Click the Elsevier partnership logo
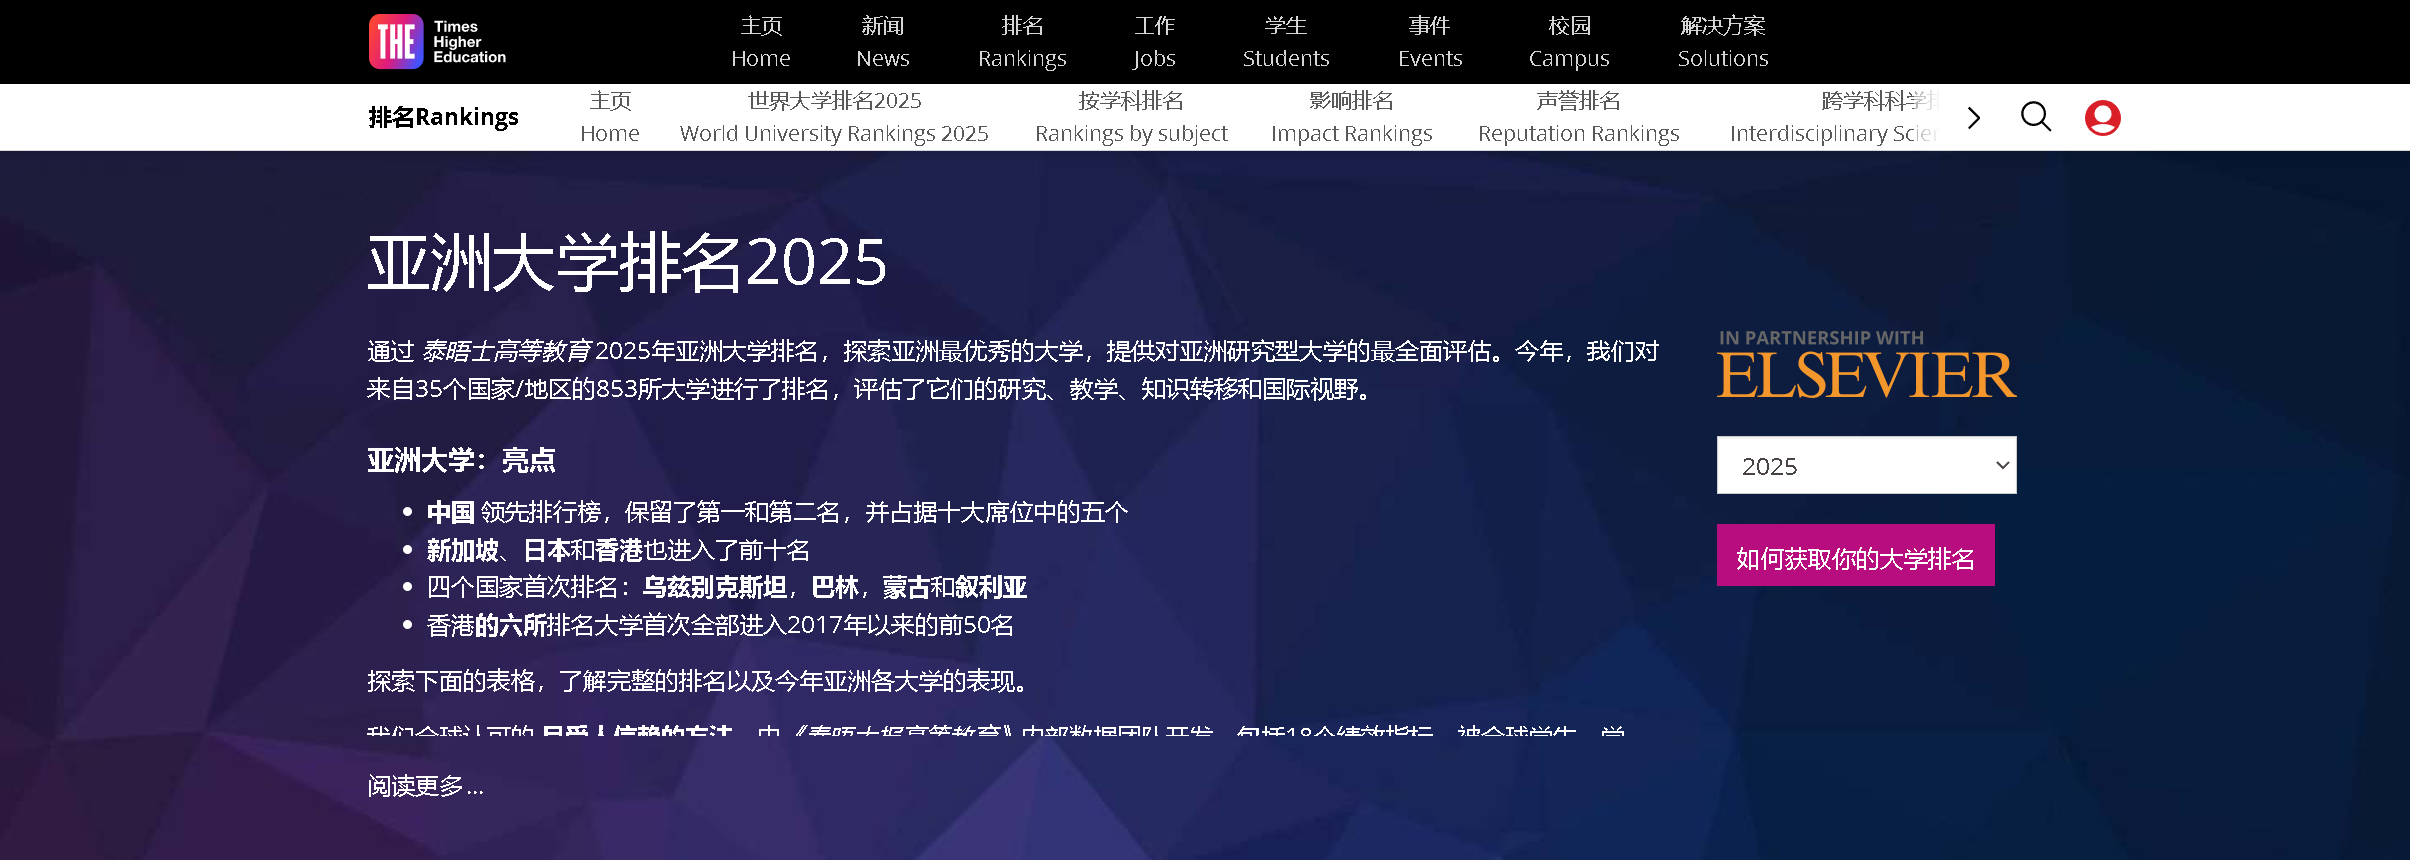Image resolution: width=2410 pixels, height=860 pixels. (x=1866, y=366)
